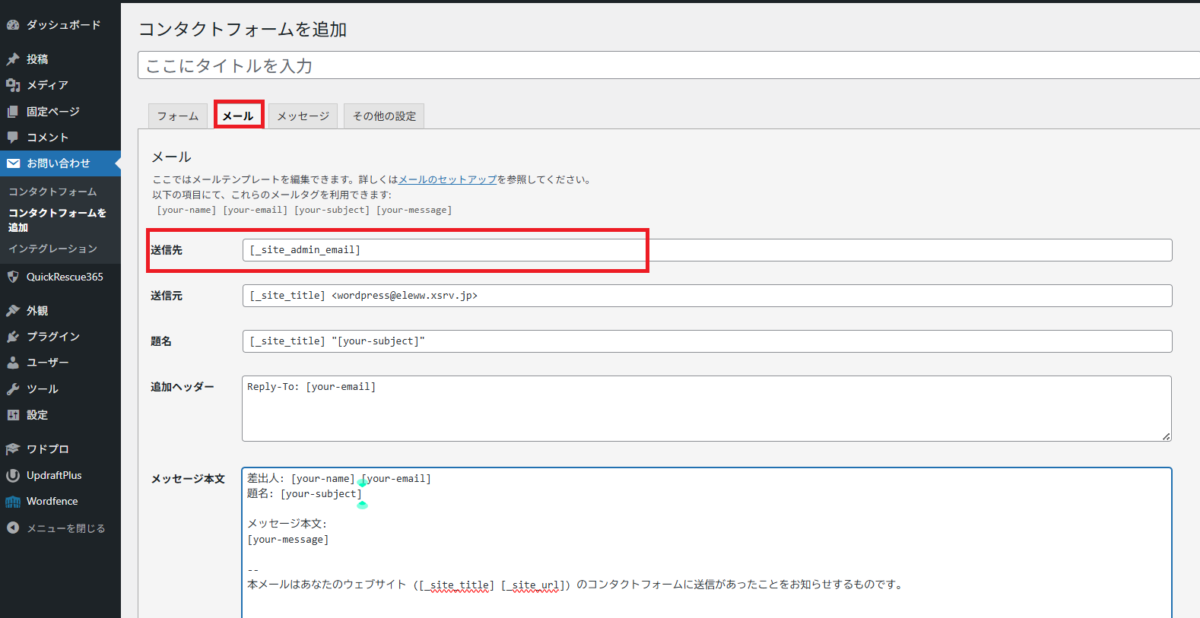Click the Posts pushpin icon
This screenshot has height=618, width=1200.
(x=13, y=59)
